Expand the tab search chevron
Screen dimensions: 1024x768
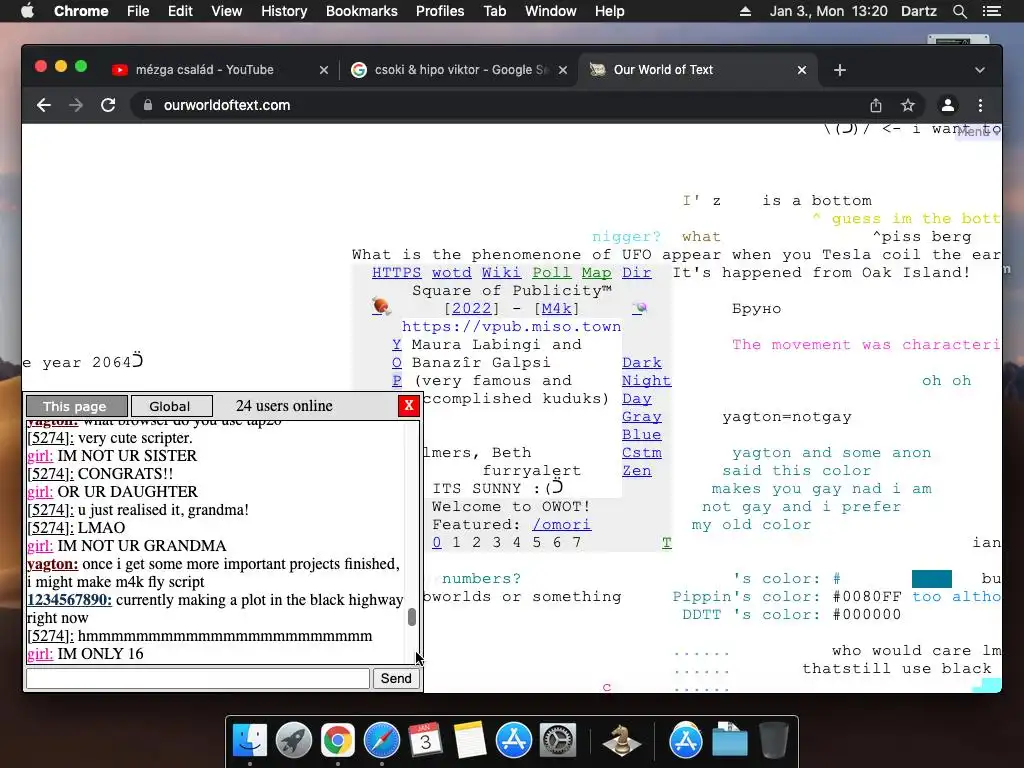(x=980, y=70)
